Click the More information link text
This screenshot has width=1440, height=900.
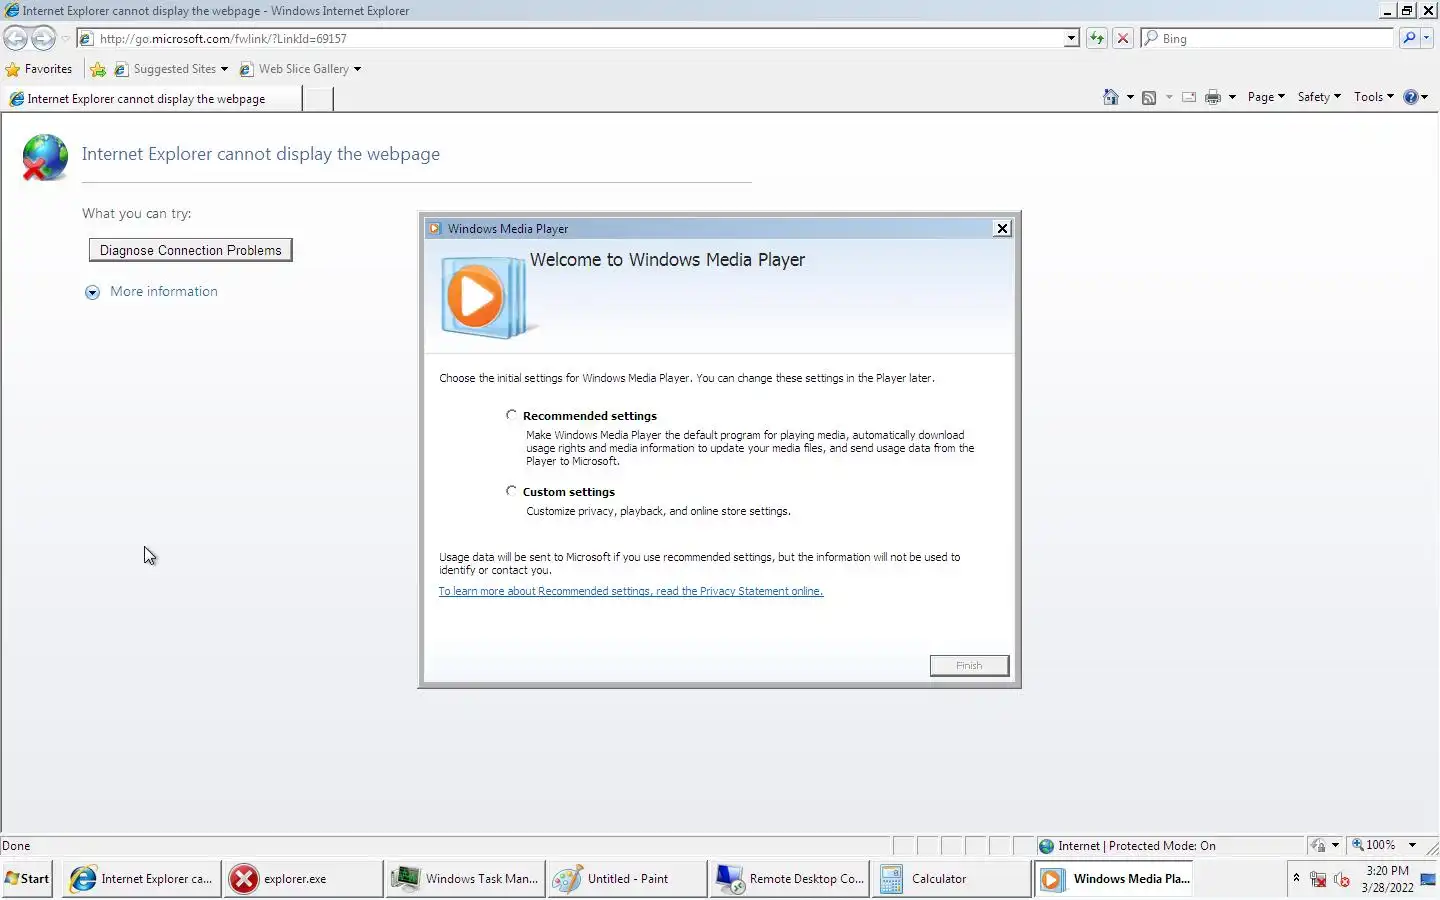(164, 292)
